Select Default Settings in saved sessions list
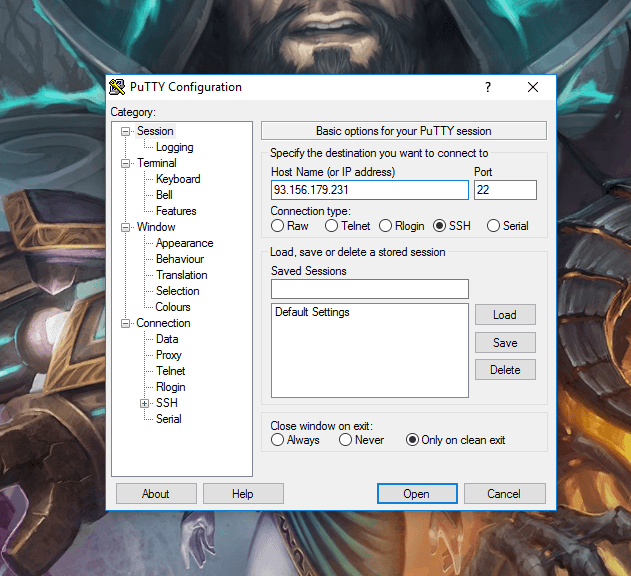Screen dimensions: 631x576 point(312,312)
